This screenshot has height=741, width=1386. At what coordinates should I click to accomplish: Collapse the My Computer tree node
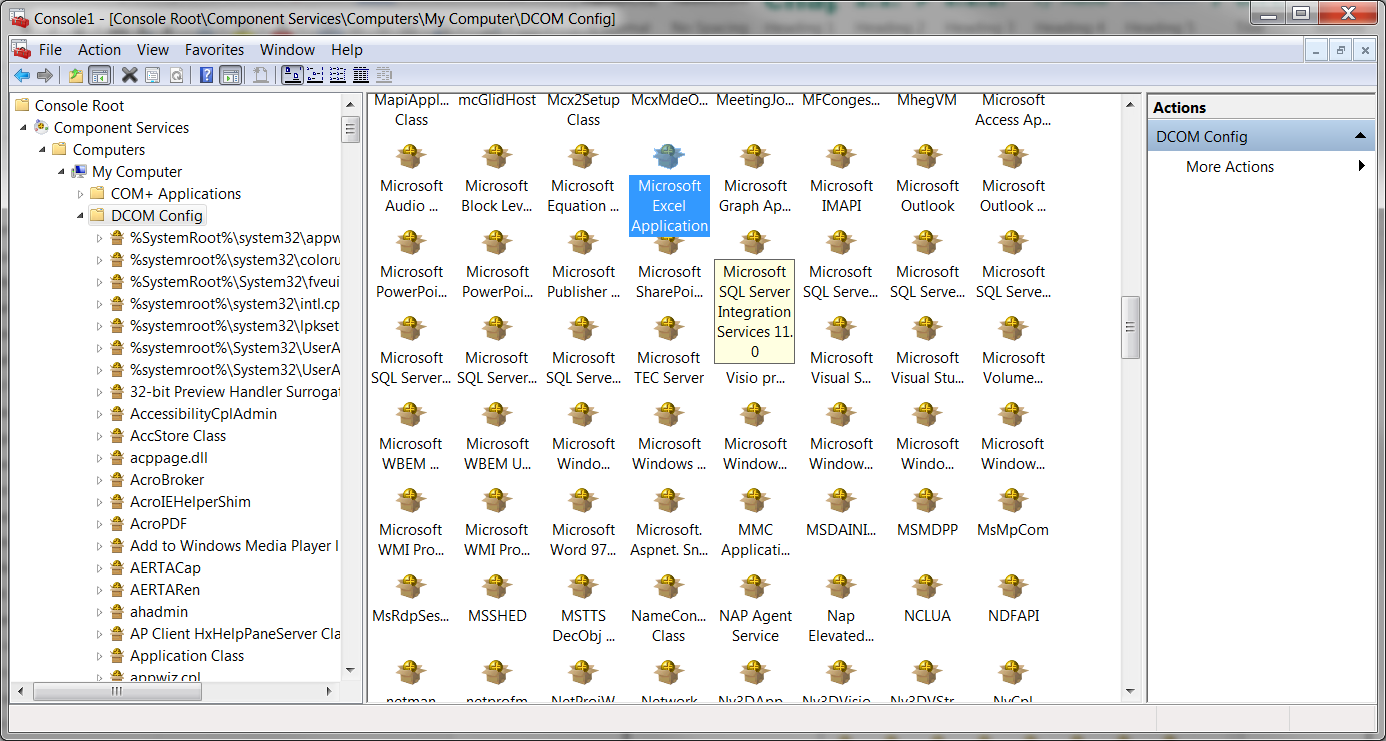[x=61, y=171]
